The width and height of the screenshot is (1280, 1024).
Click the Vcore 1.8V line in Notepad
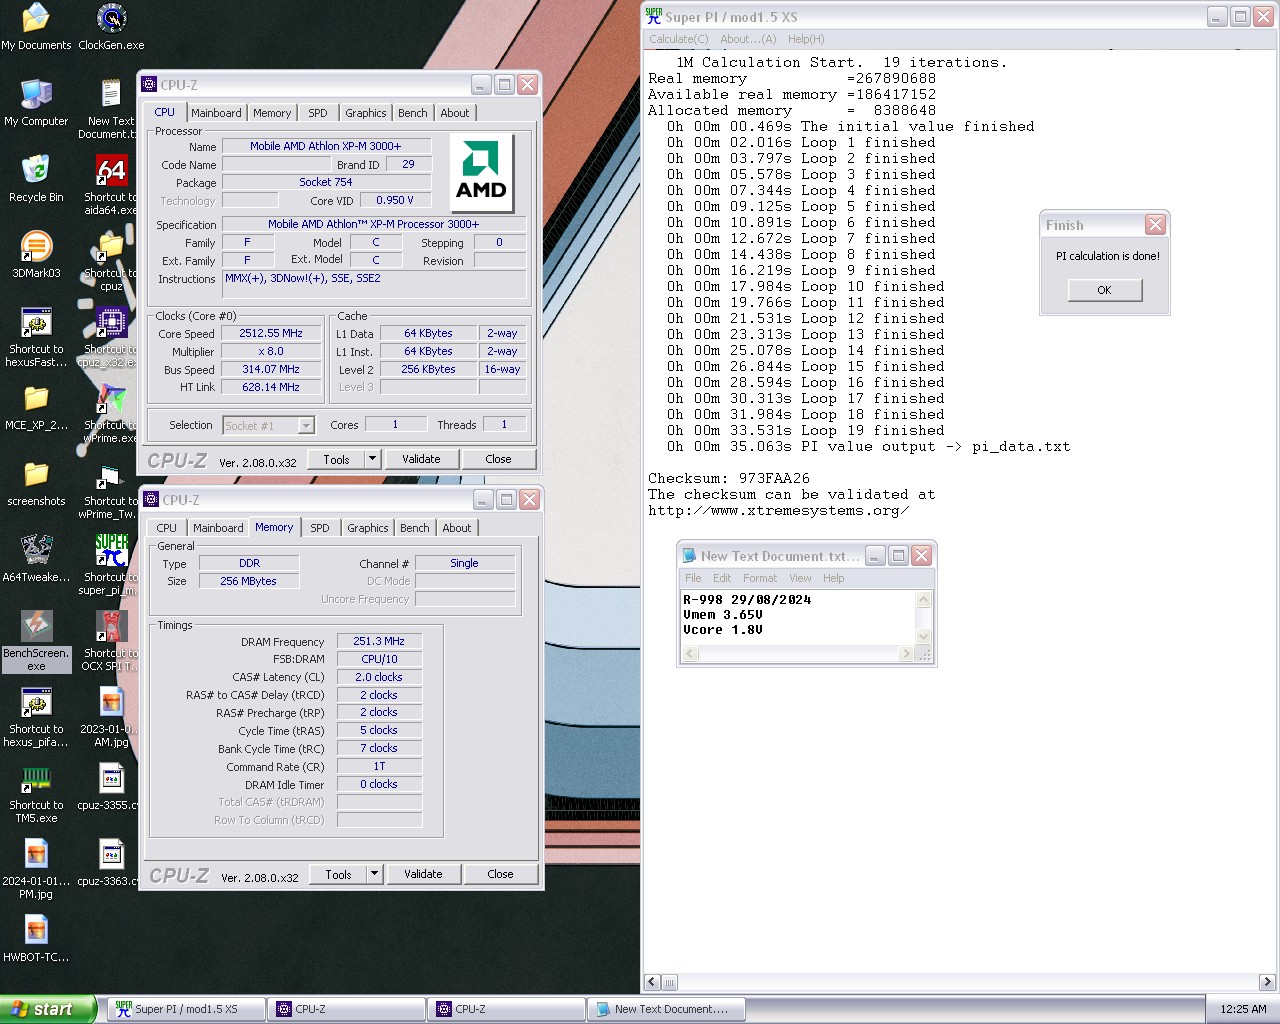pyautogui.click(x=723, y=630)
